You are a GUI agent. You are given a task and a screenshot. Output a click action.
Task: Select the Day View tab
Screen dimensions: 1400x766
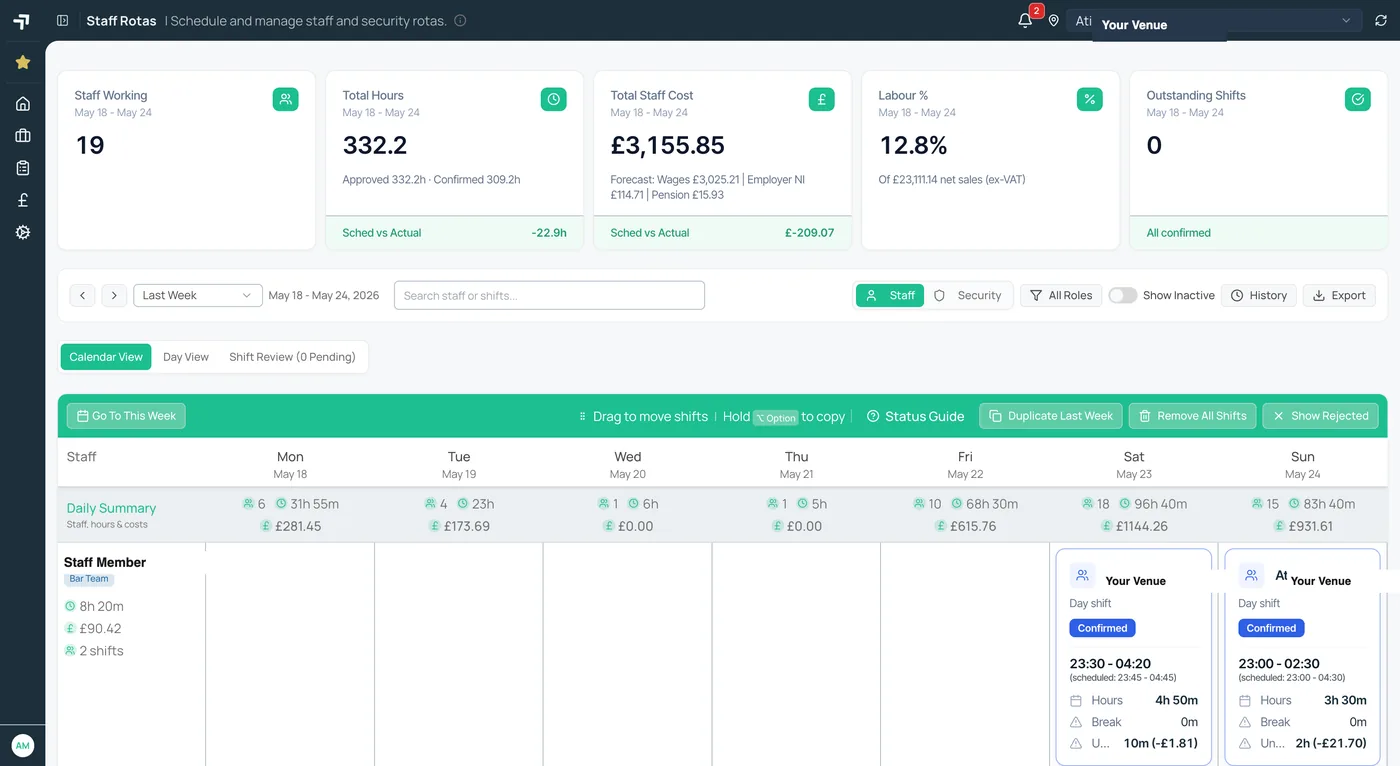(x=186, y=357)
